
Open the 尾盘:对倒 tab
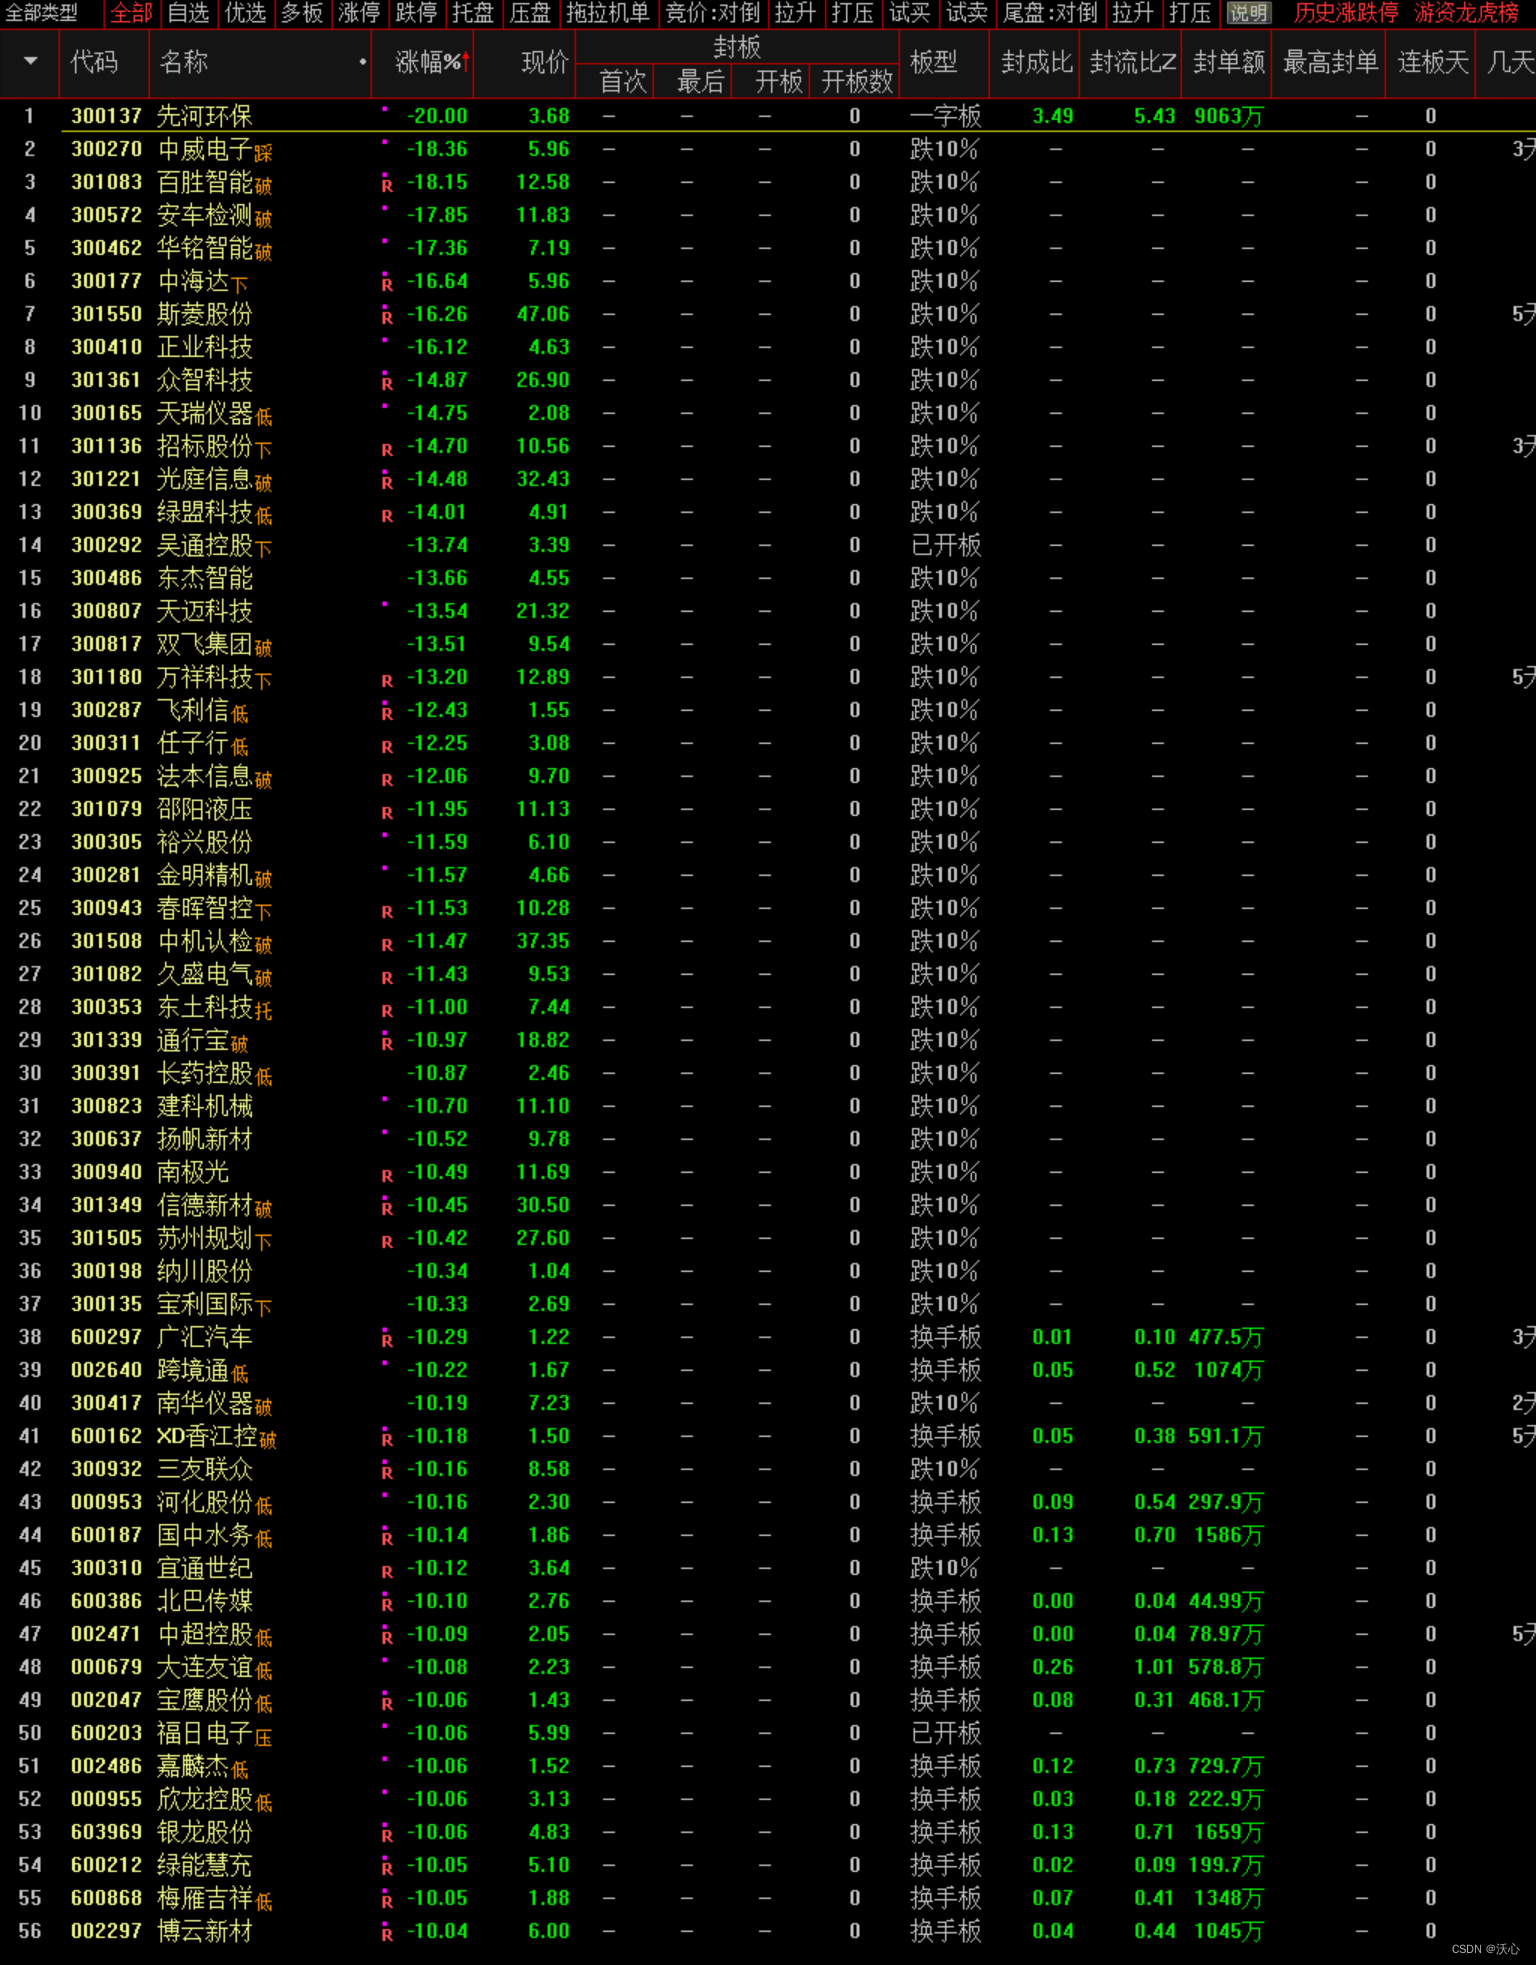pos(1050,13)
